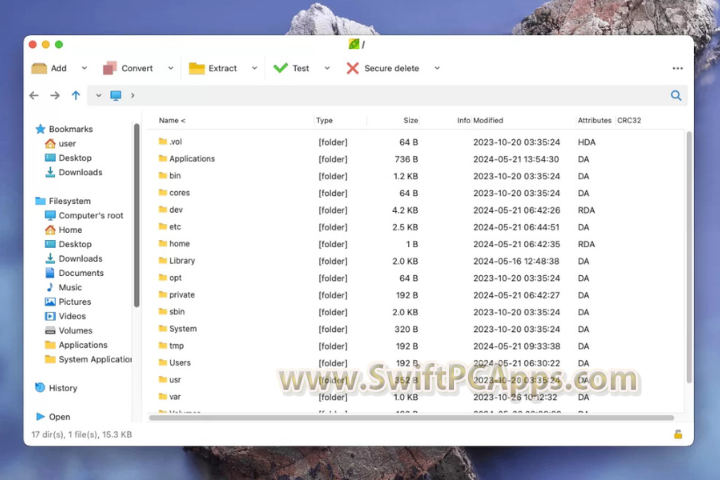
Task: Click the History clock icon
Action: pyautogui.click(x=40, y=388)
